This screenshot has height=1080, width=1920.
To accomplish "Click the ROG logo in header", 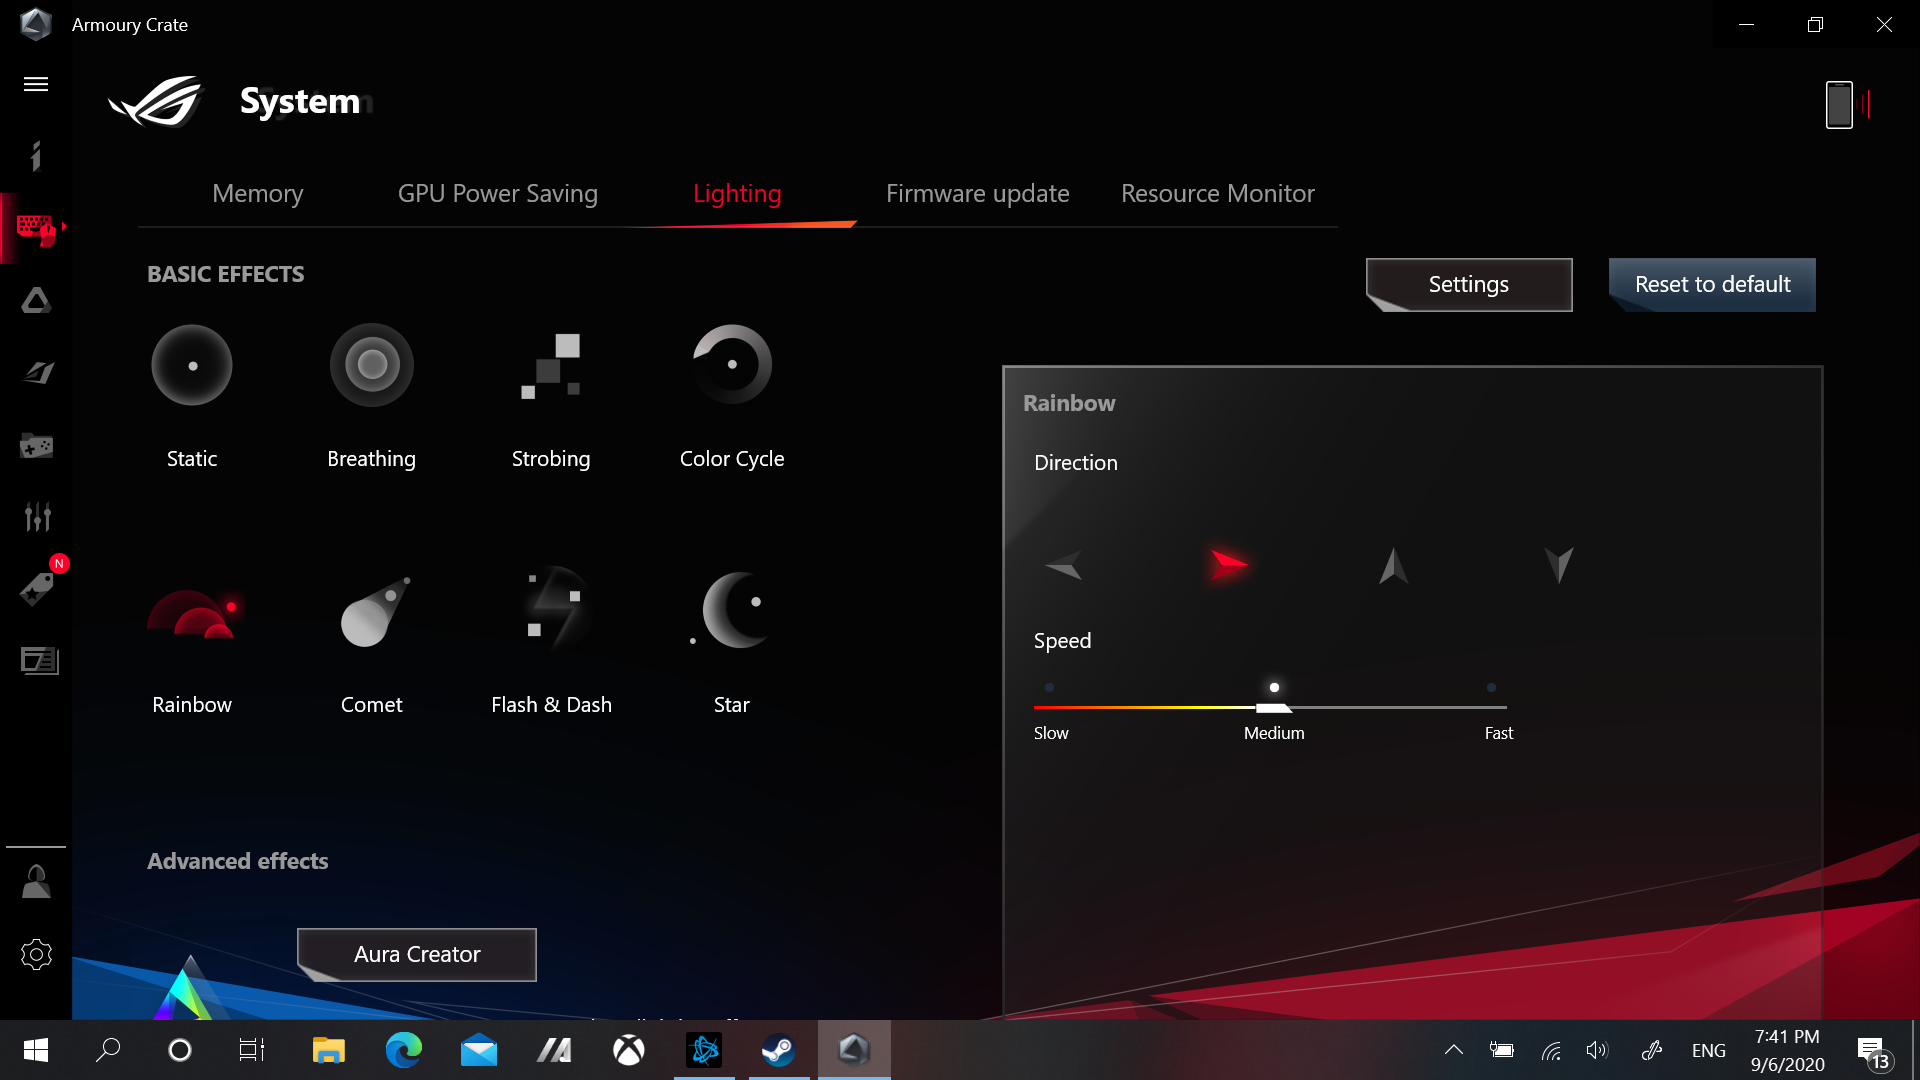I will click(156, 101).
